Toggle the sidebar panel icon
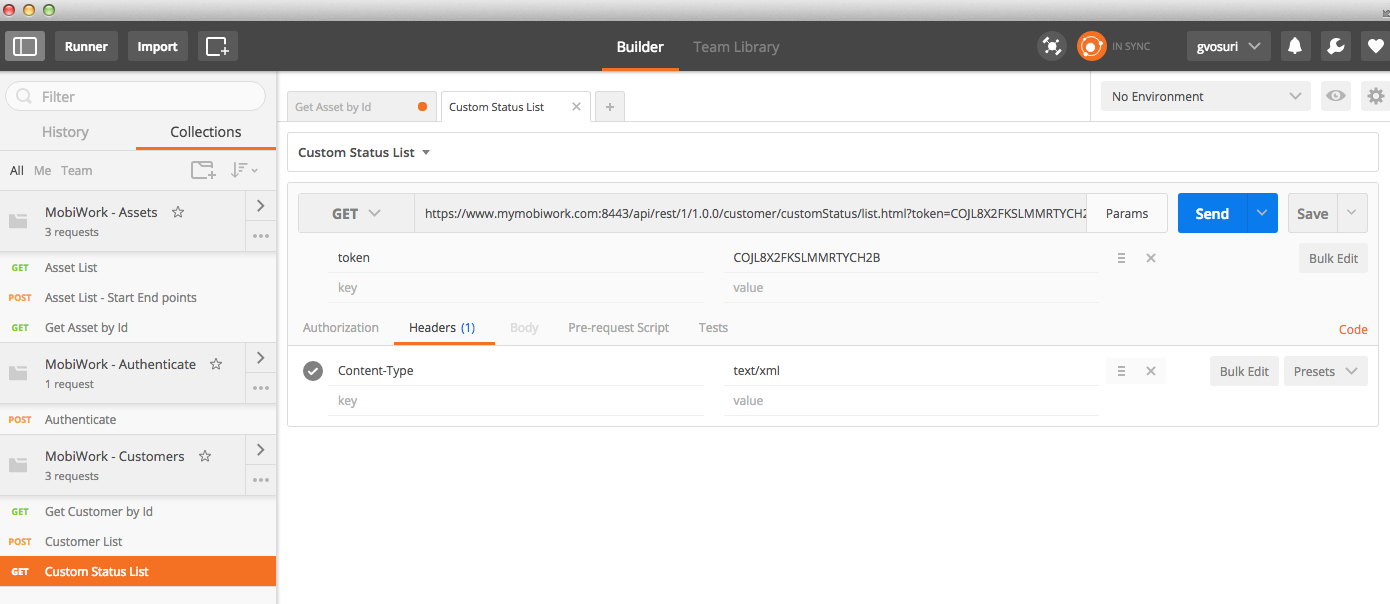Screen dimensions: 1390x604 pyautogui.click(x=25, y=46)
